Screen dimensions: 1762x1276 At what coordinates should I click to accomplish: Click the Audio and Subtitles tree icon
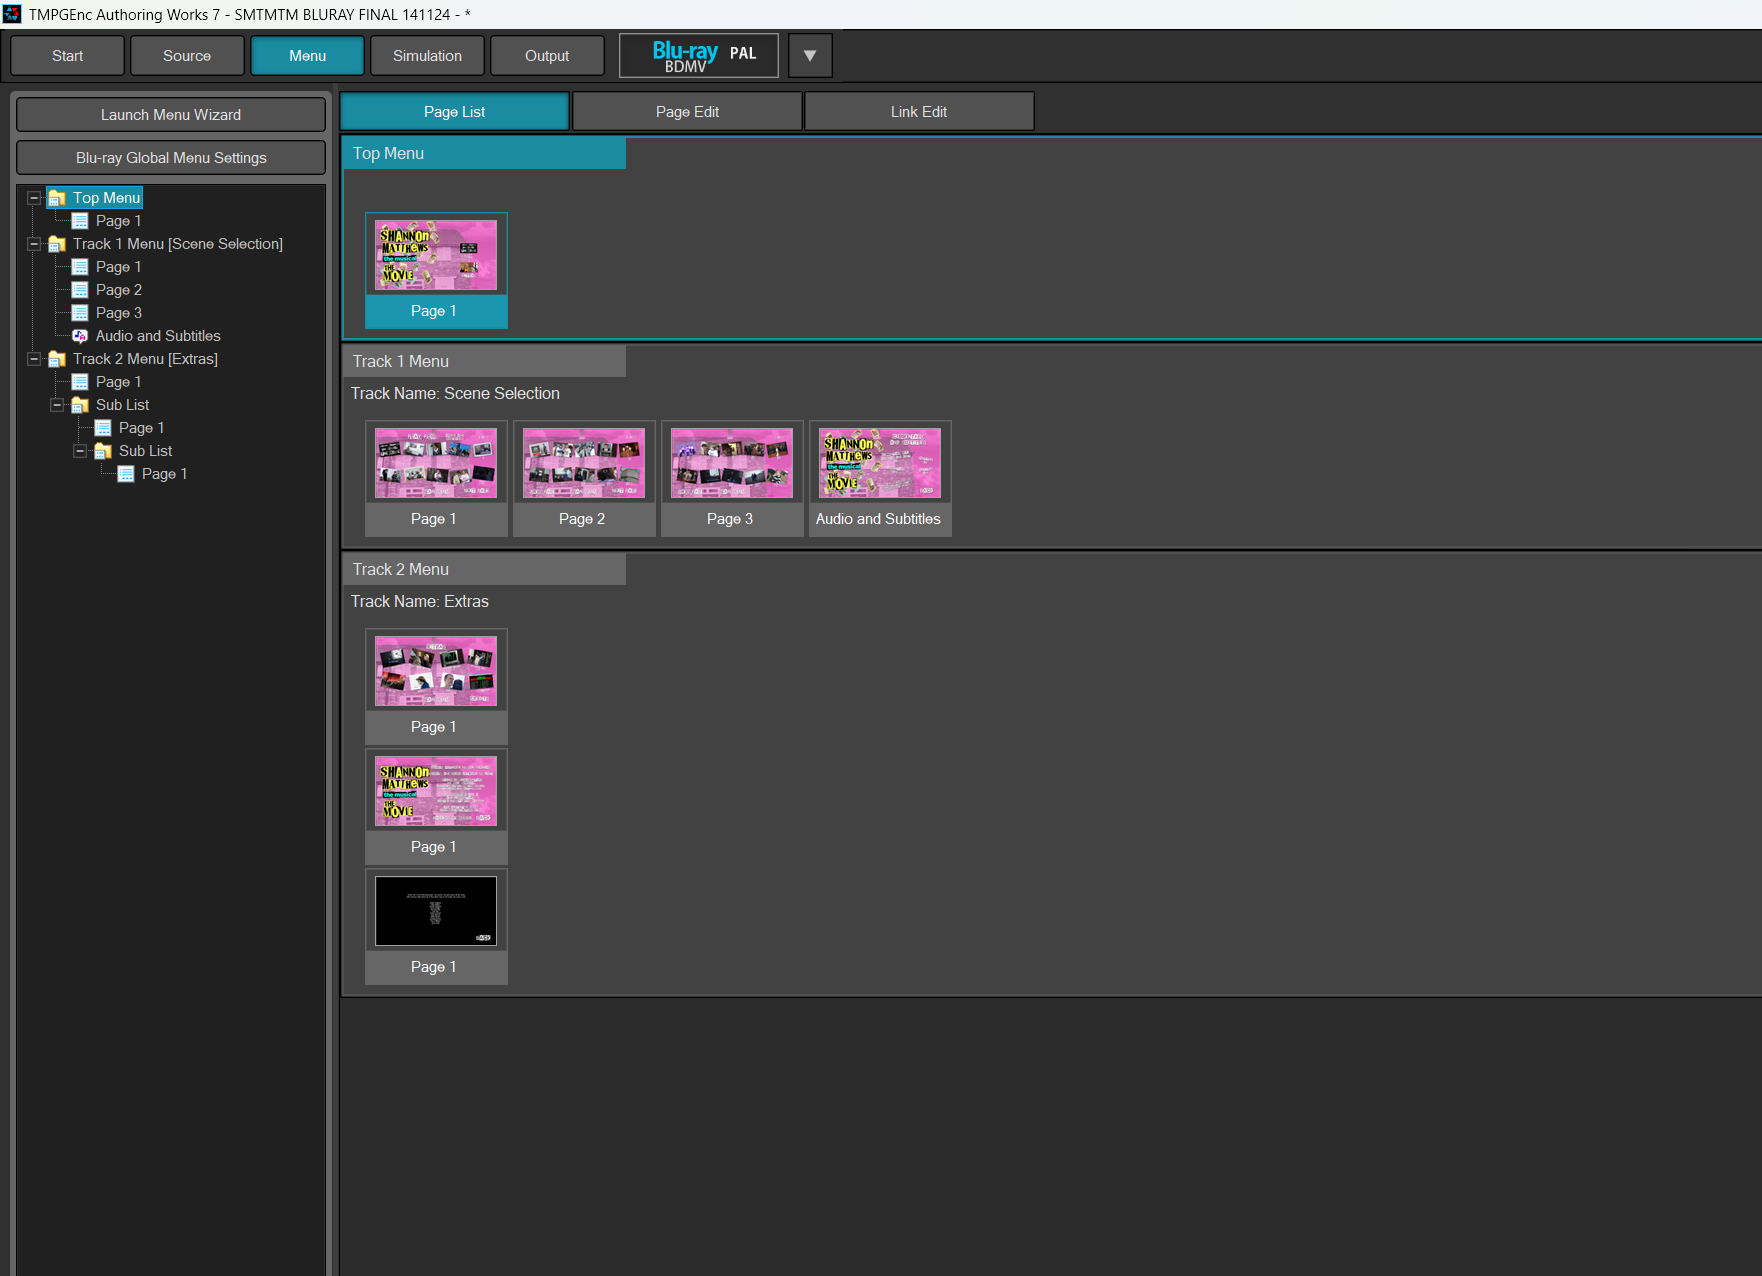tap(80, 336)
